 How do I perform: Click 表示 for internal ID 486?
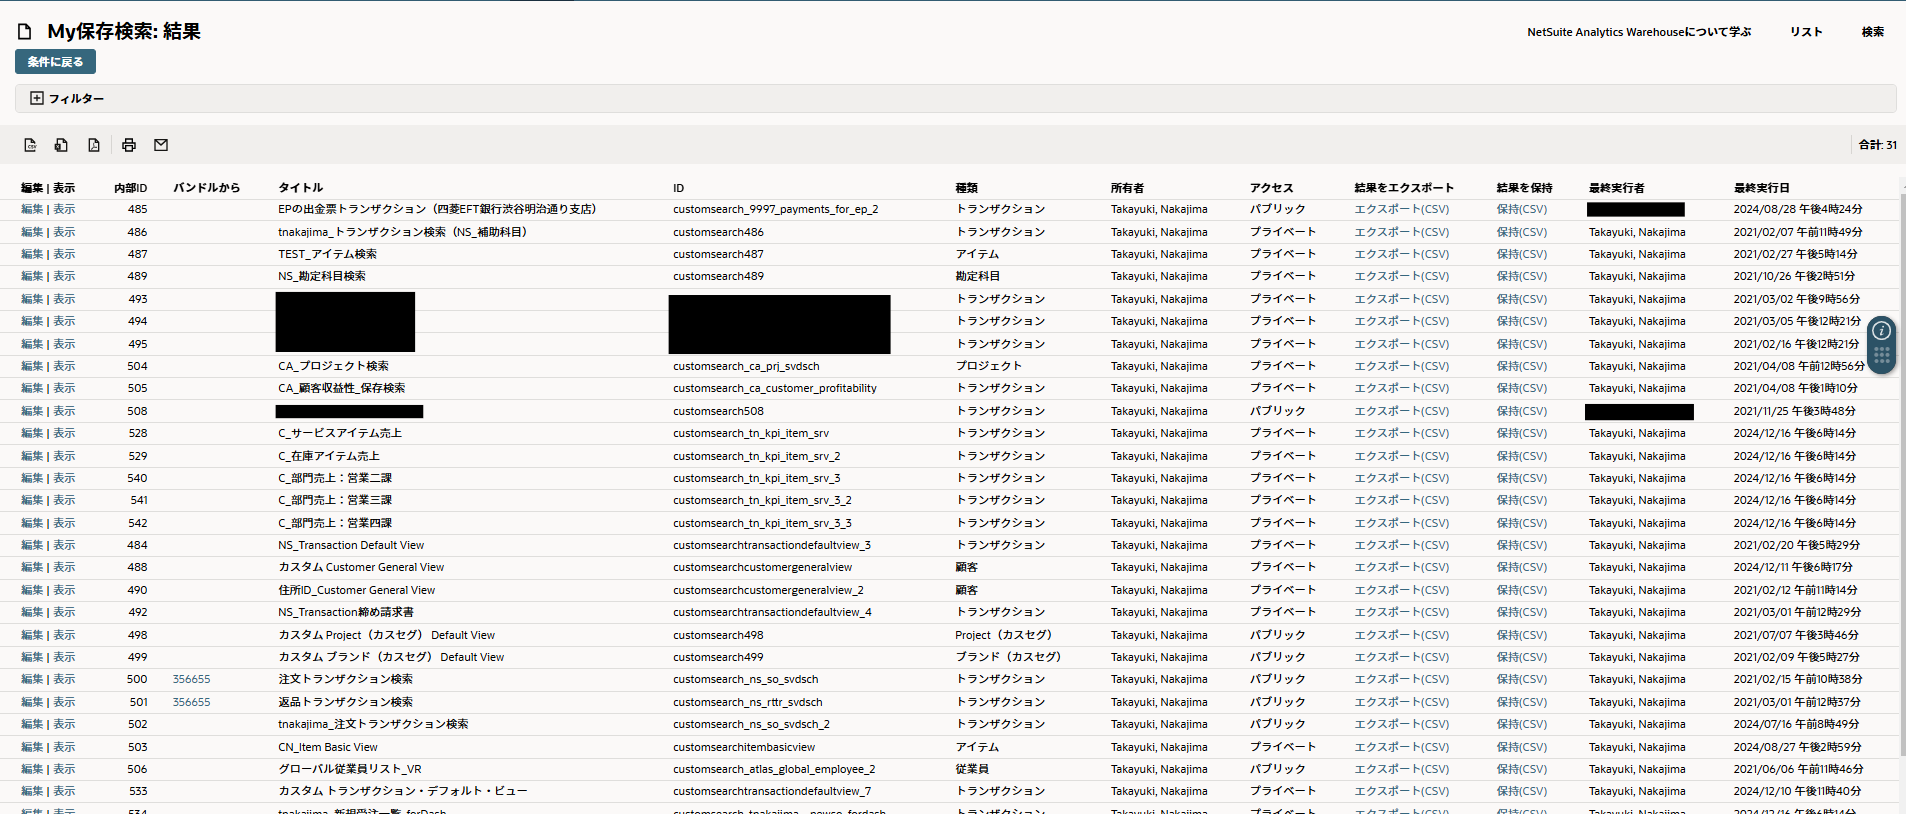point(64,232)
